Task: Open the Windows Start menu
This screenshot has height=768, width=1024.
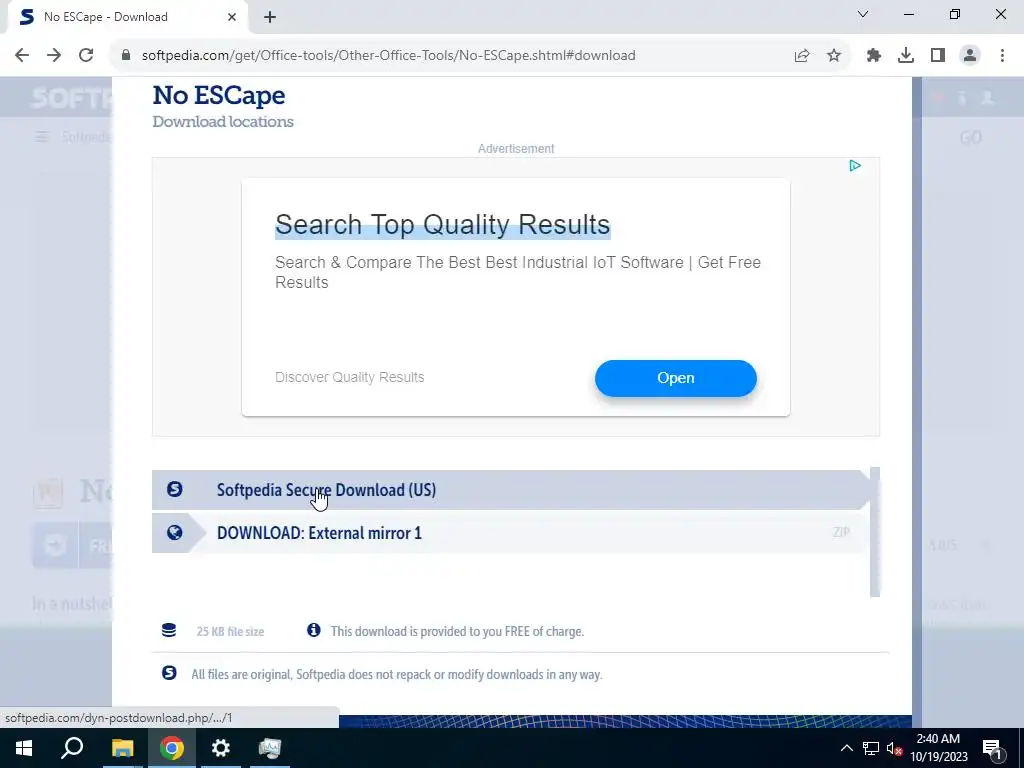Action: pos(24,748)
